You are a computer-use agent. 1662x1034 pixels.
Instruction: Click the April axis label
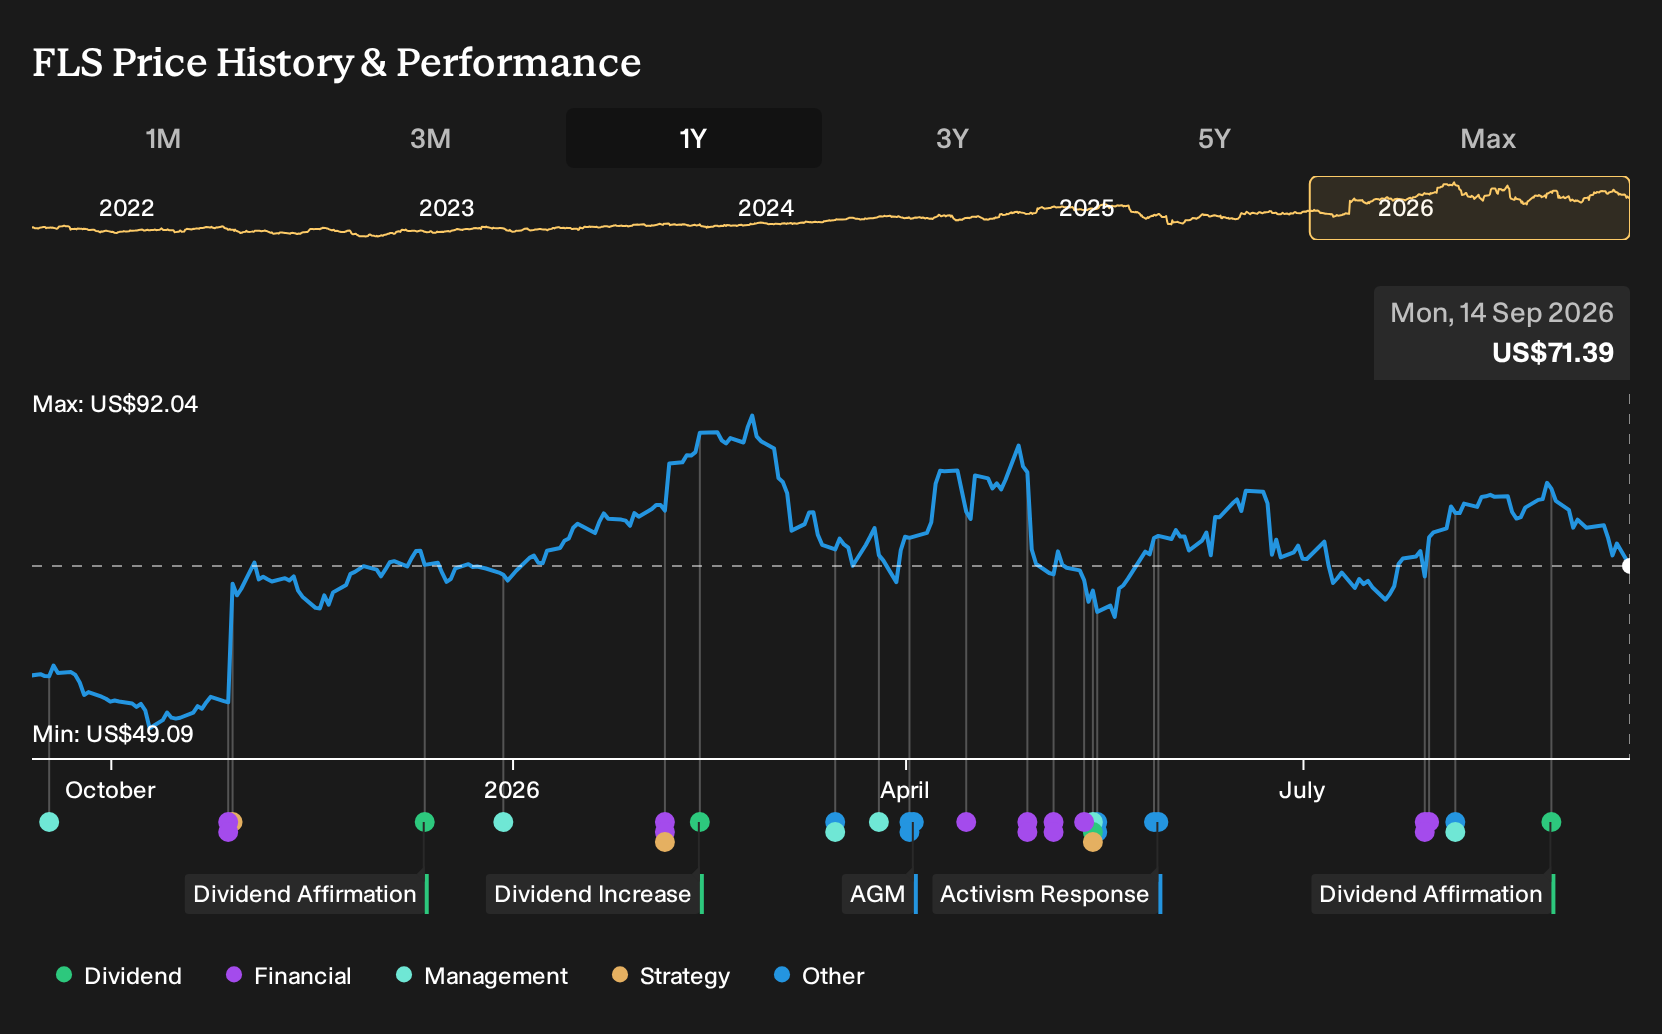[905, 790]
